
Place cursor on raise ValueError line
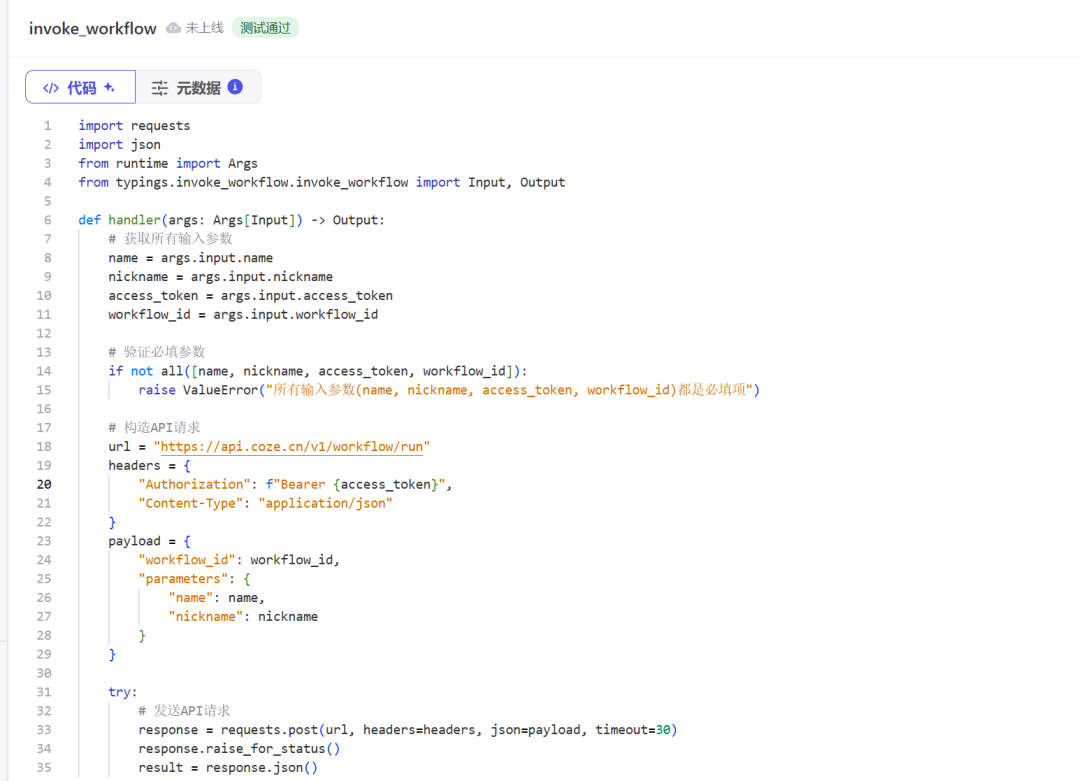[449, 390]
